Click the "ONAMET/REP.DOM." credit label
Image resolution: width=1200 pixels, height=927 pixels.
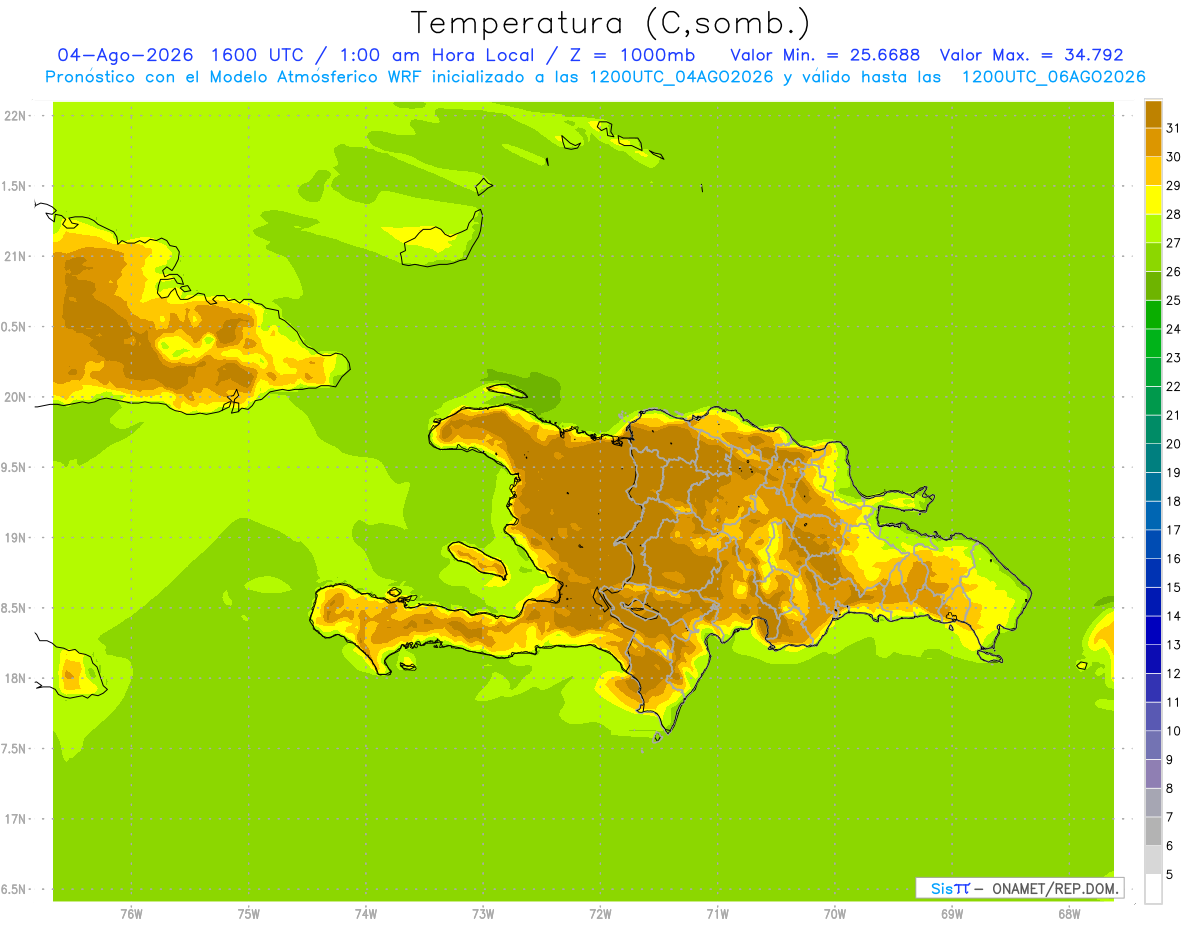1054,888
